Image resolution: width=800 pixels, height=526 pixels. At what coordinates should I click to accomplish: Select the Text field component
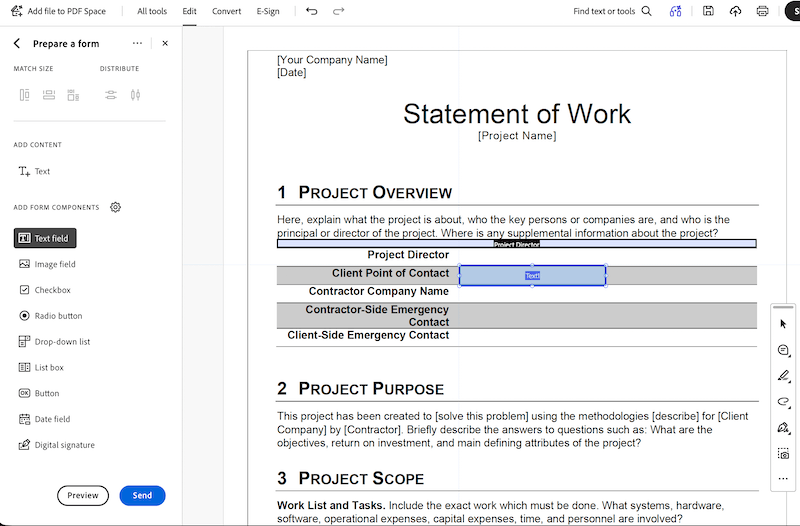click(x=45, y=238)
